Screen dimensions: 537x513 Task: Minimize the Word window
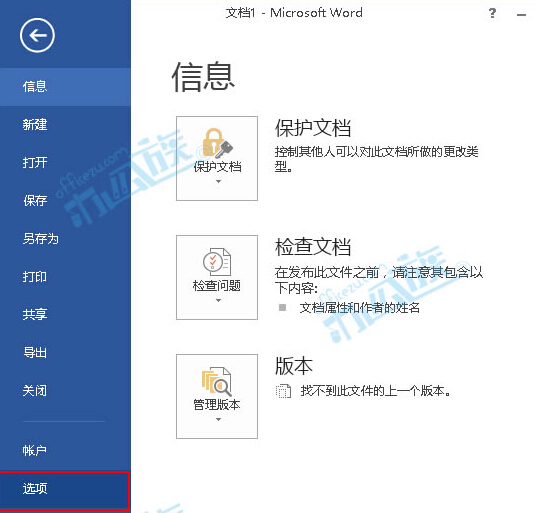521,15
